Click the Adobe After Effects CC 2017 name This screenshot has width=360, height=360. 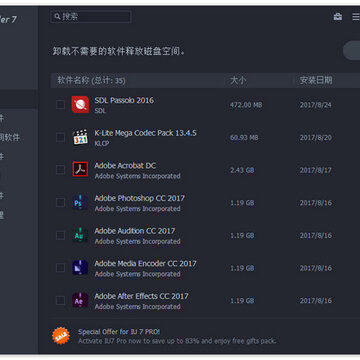(x=141, y=296)
